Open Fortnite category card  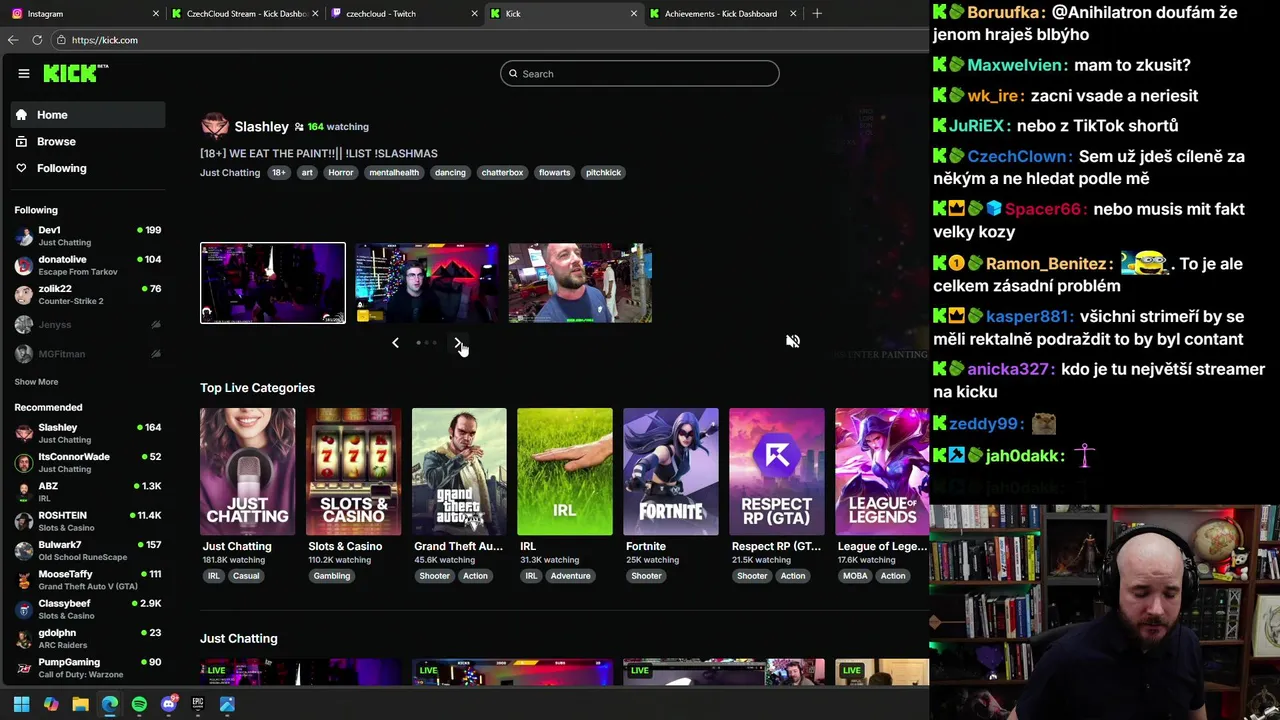(x=671, y=471)
